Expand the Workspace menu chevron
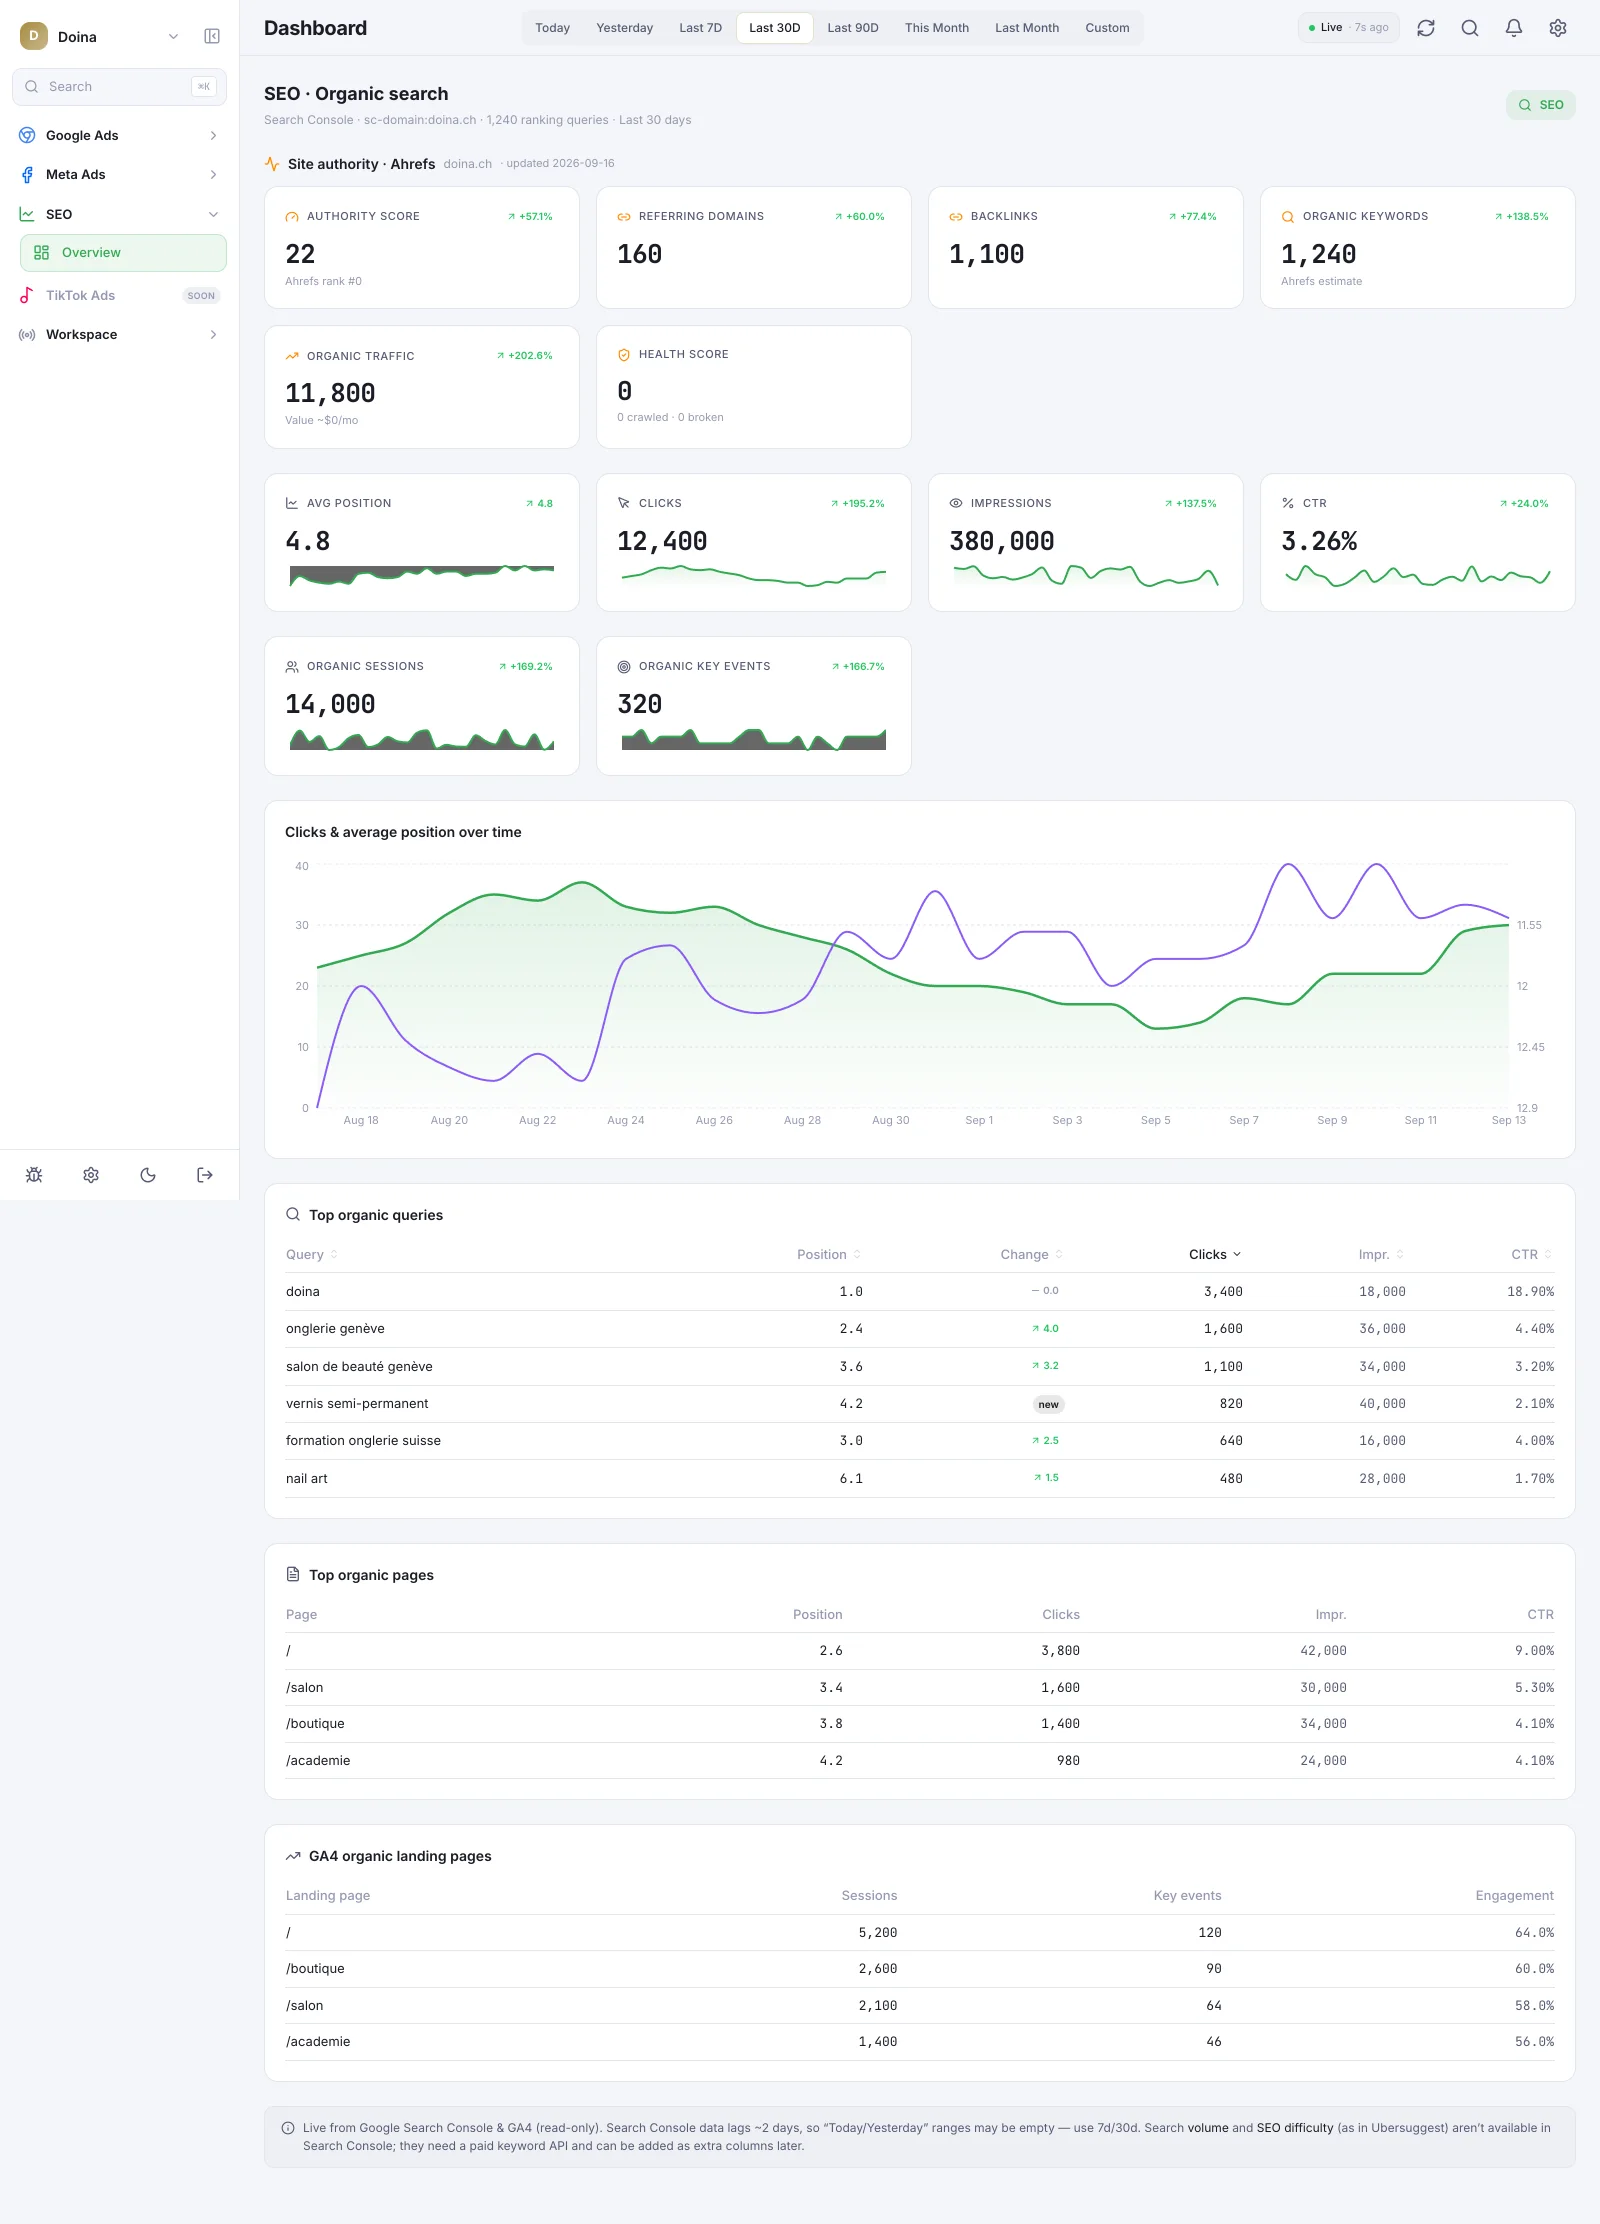 tap(213, 335)
